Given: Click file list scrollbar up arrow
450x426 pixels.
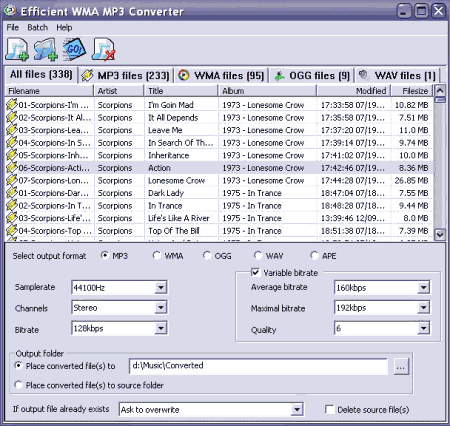Looking at the screenshot, I should pos(440,90).
